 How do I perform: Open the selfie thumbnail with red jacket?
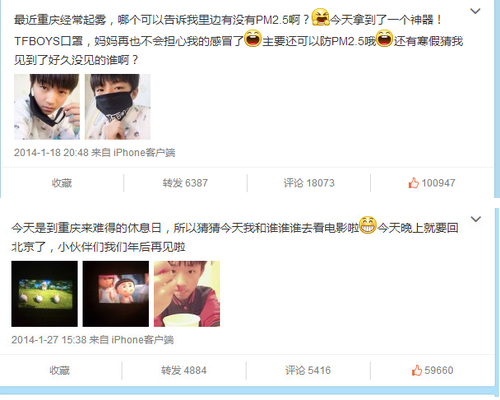pos(187,294)
